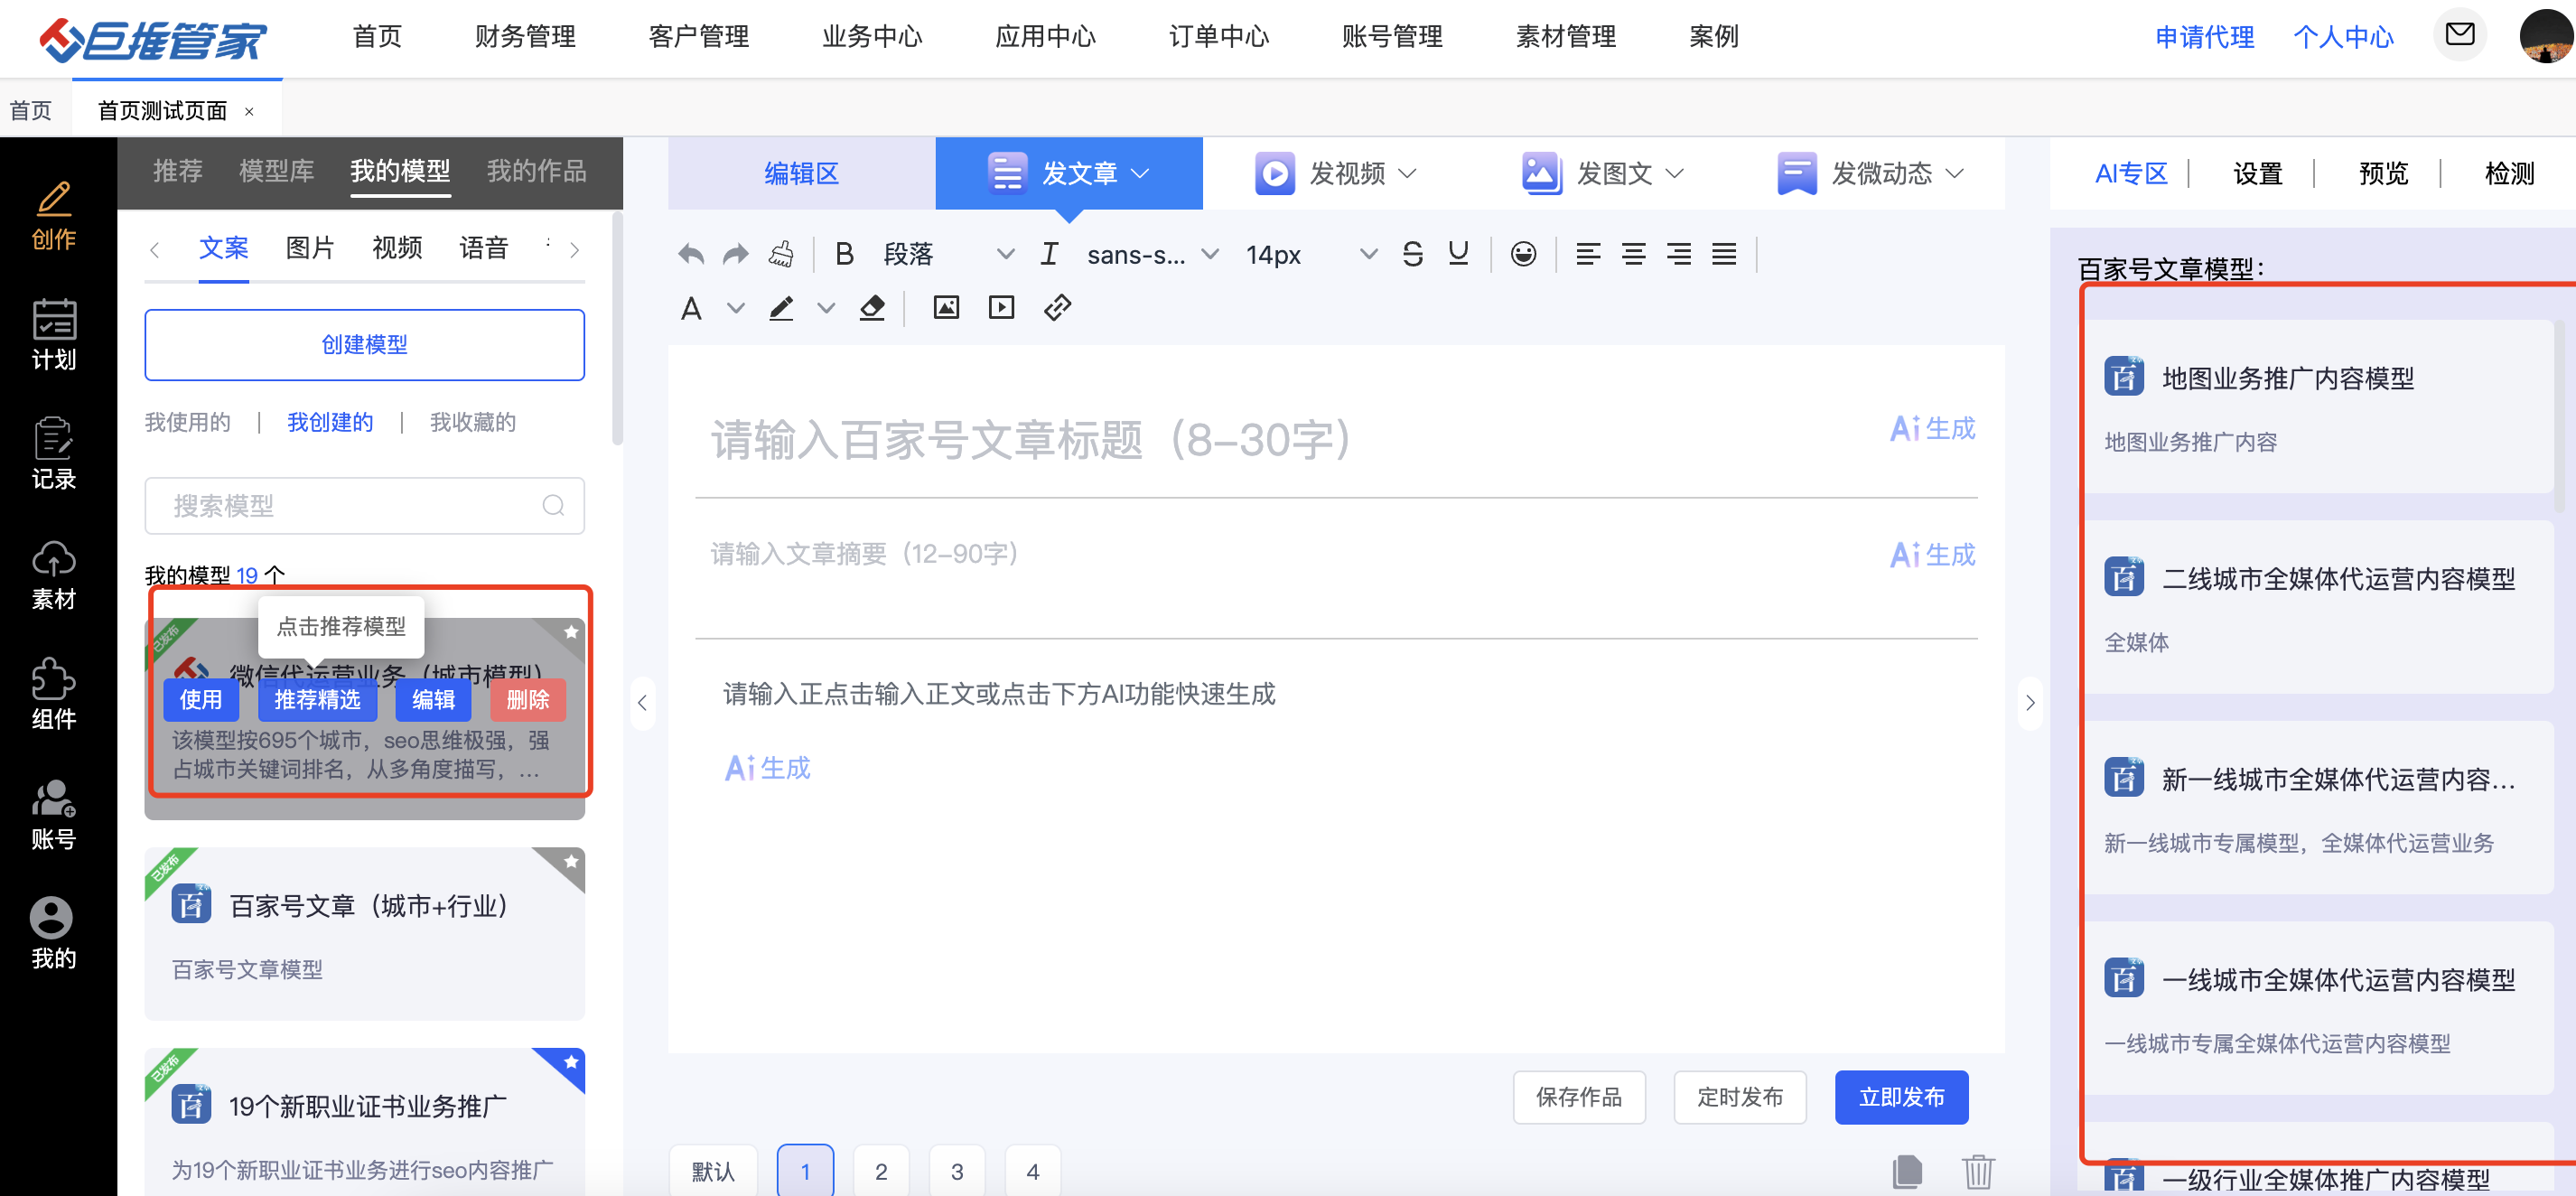Click the 使用 button on model card
The height and width of the screenshot is (1196, 2576).
tap(201, 700)
